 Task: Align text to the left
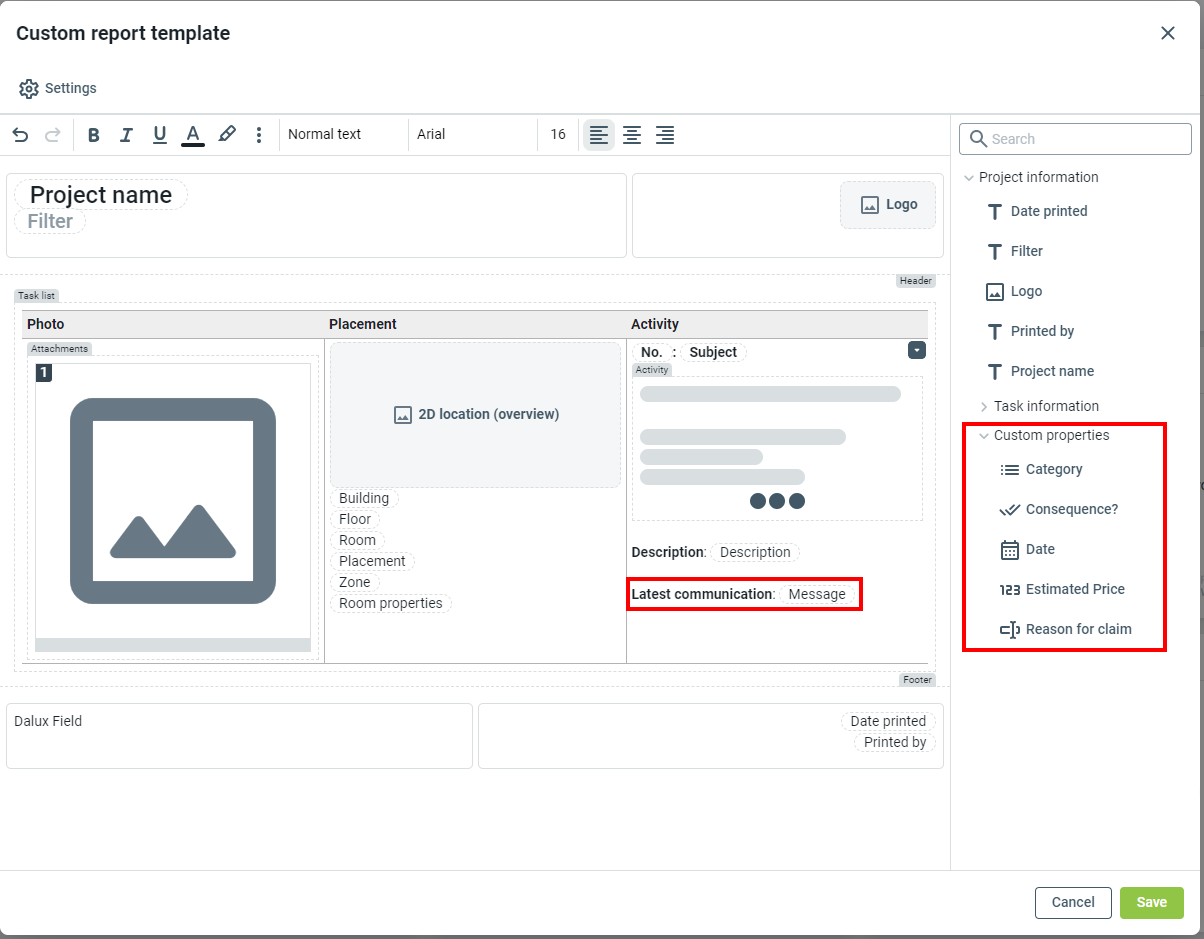pyautogui.click(x=598, y=135)
